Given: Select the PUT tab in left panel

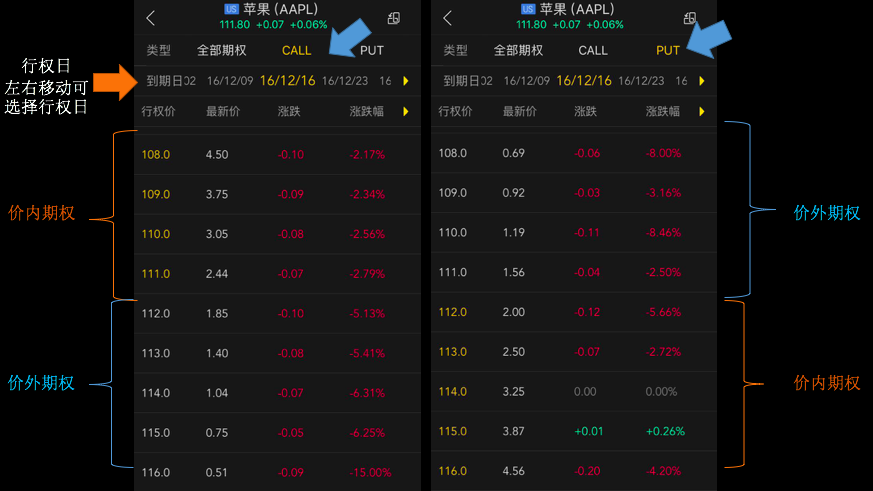Looking at the screenshot, I should pos(371,51).
